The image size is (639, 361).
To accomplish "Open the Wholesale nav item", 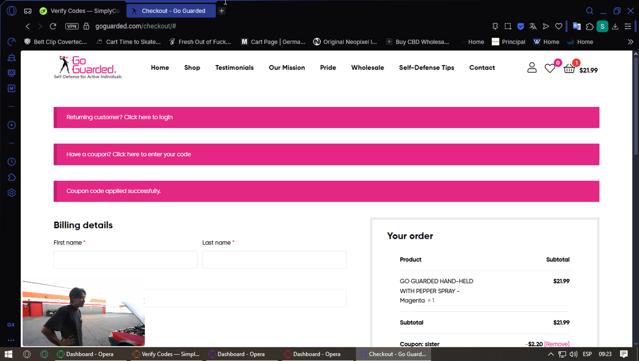I will coord(368,68).
